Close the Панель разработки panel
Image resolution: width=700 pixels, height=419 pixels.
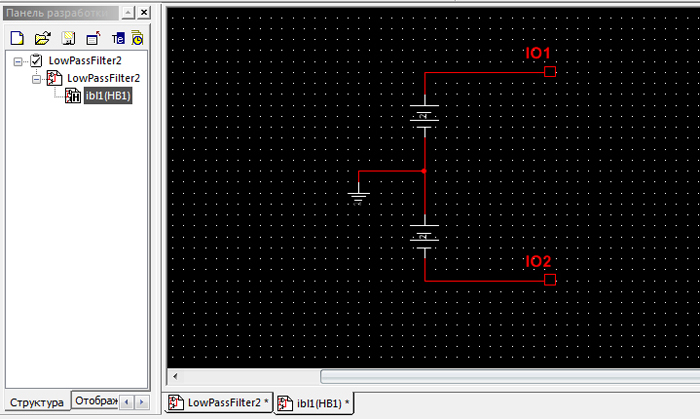144,13
